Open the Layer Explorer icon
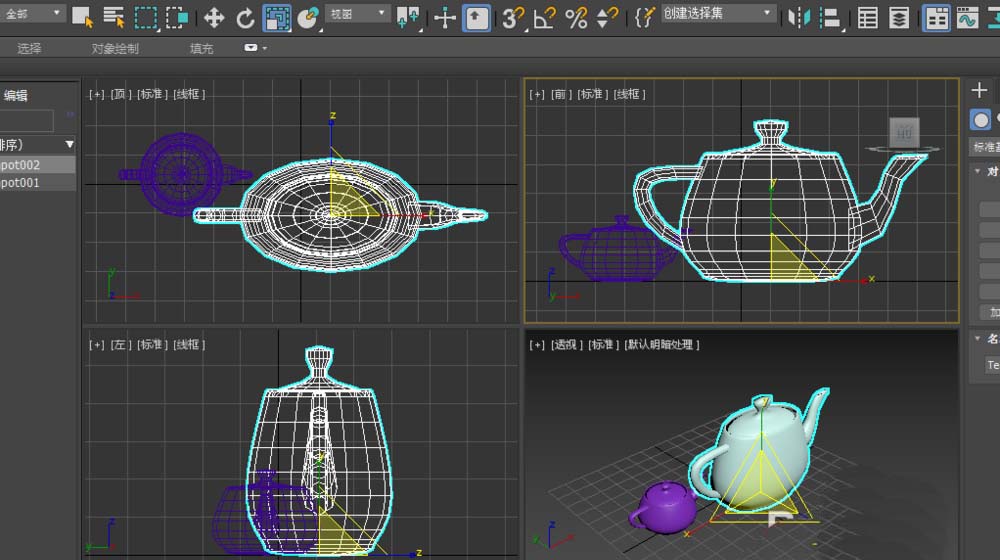The height and width of the screenshot is (560, 1000). (x=900, y=17)
